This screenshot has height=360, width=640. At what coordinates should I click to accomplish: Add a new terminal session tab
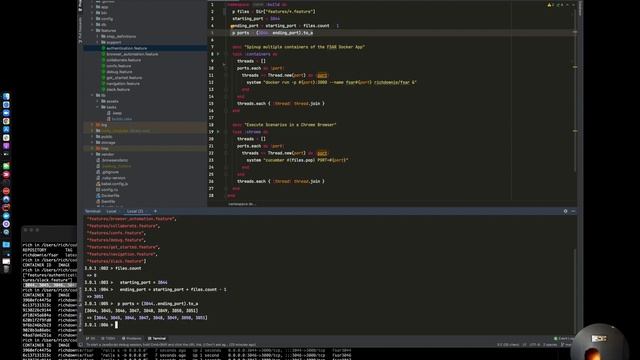coord(155,211)
